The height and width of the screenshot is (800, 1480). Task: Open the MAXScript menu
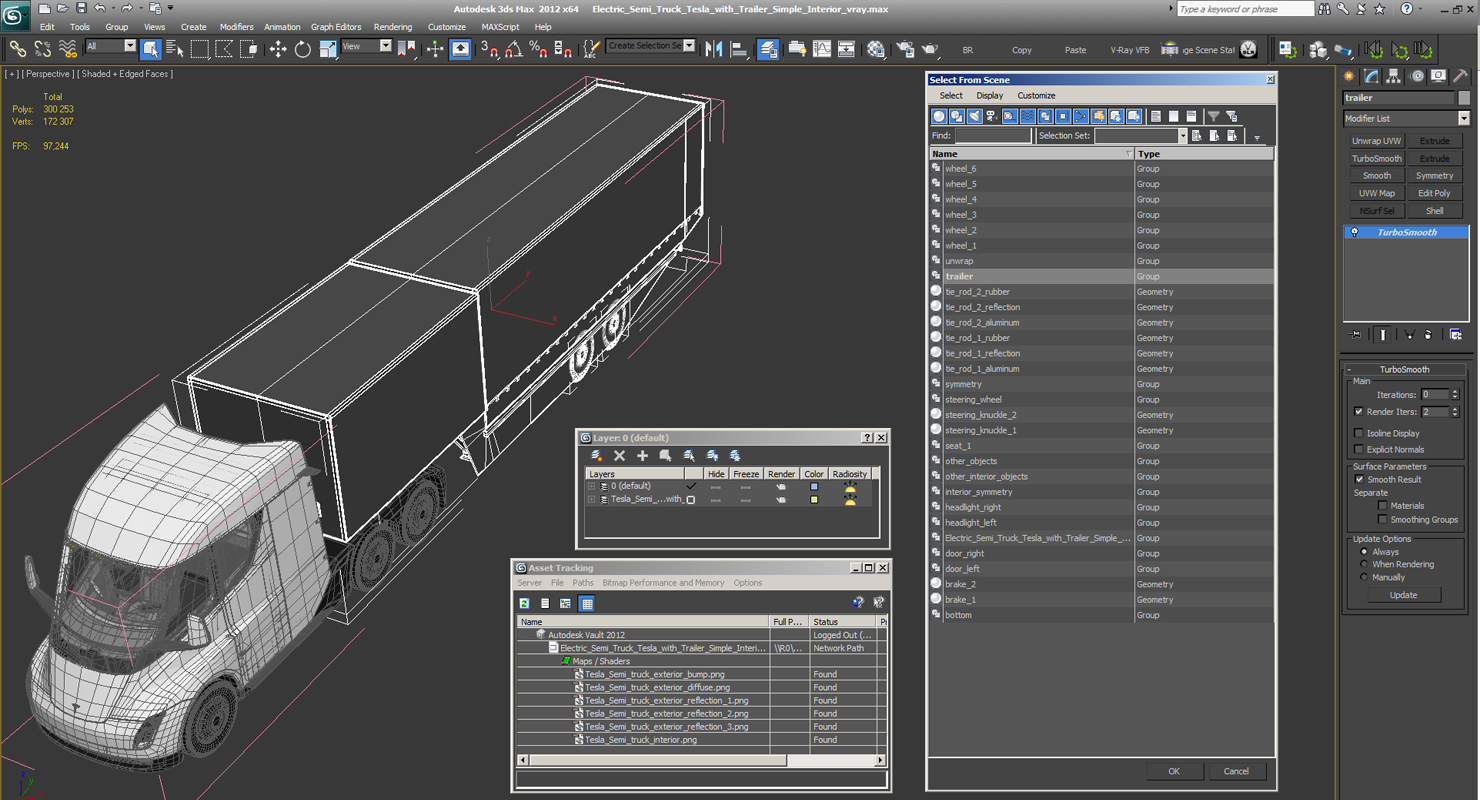(500, 27)
